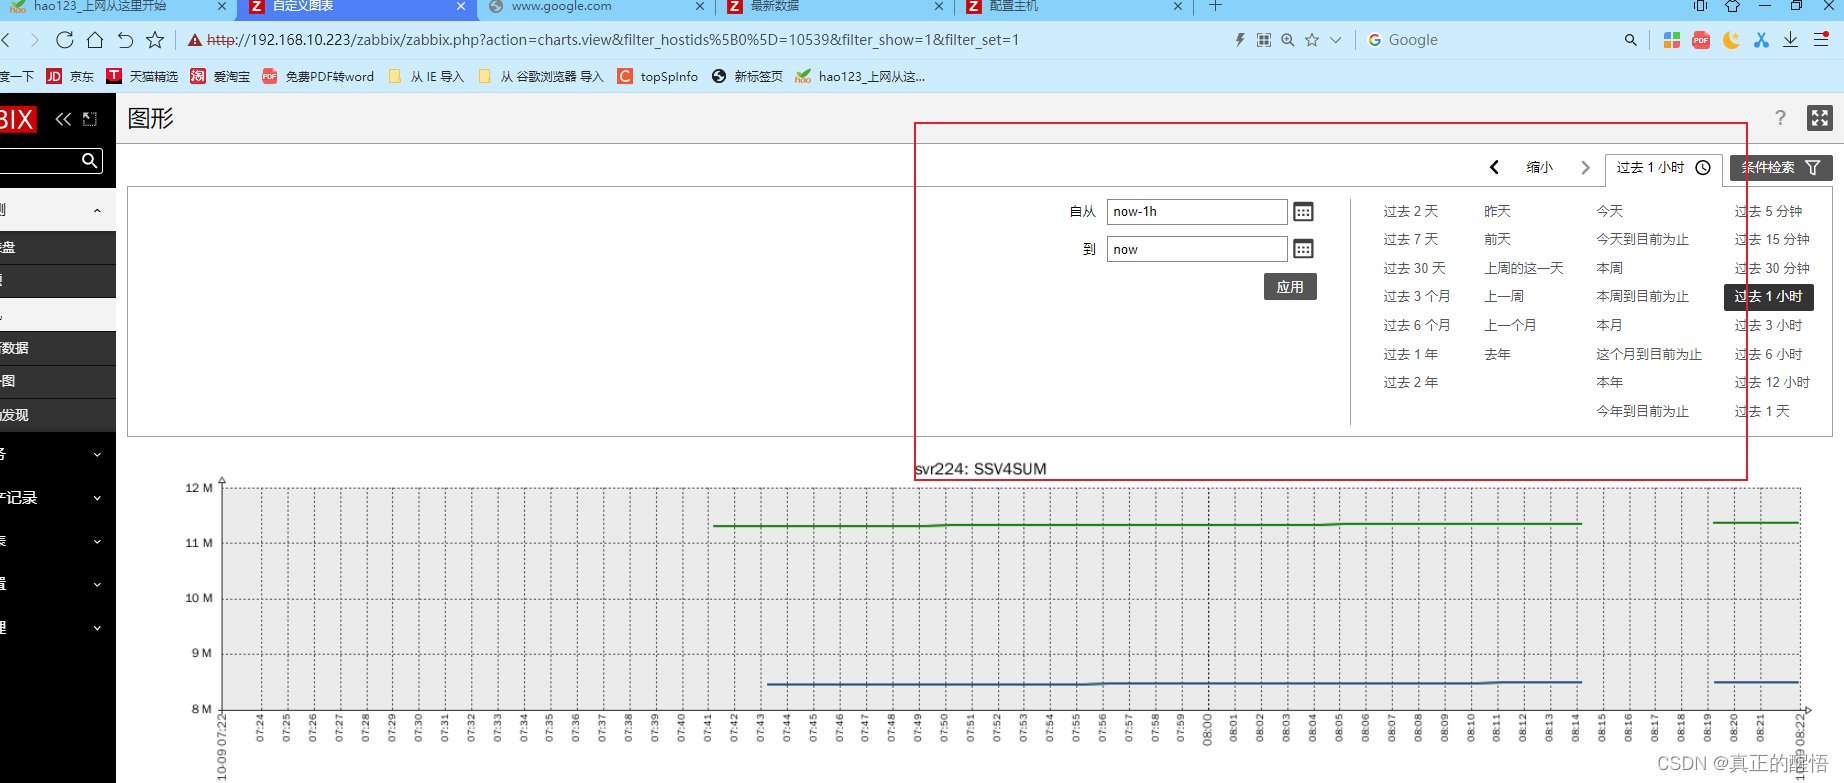Viewport: 1844px width, 783px height.
Task: Open the browser downloads icon
Action: pyautogui.click(x=1791, y=40)
